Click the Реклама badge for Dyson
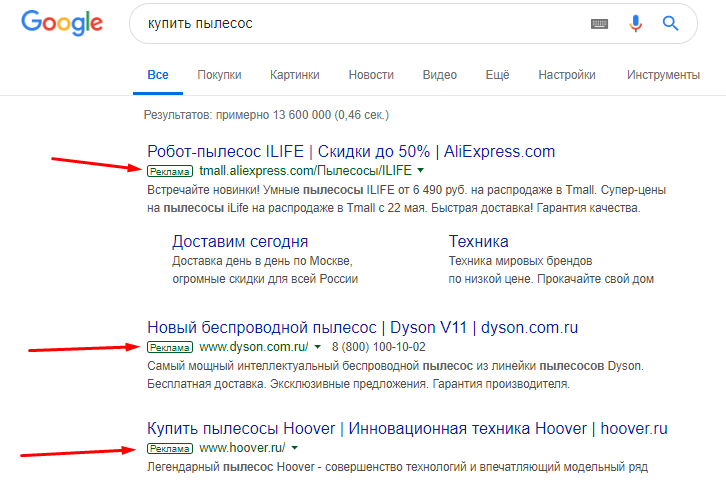Screen dimensions: 726x492 [x=171, y=347]
